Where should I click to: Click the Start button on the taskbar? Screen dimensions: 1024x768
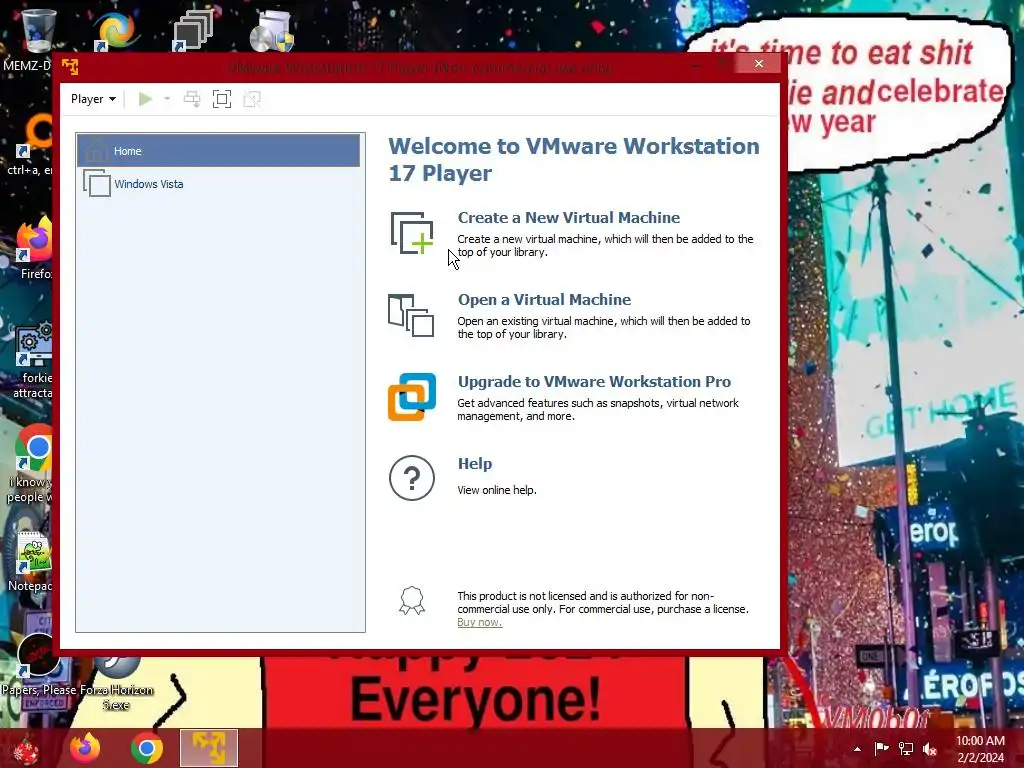click(x=26, y=748)
